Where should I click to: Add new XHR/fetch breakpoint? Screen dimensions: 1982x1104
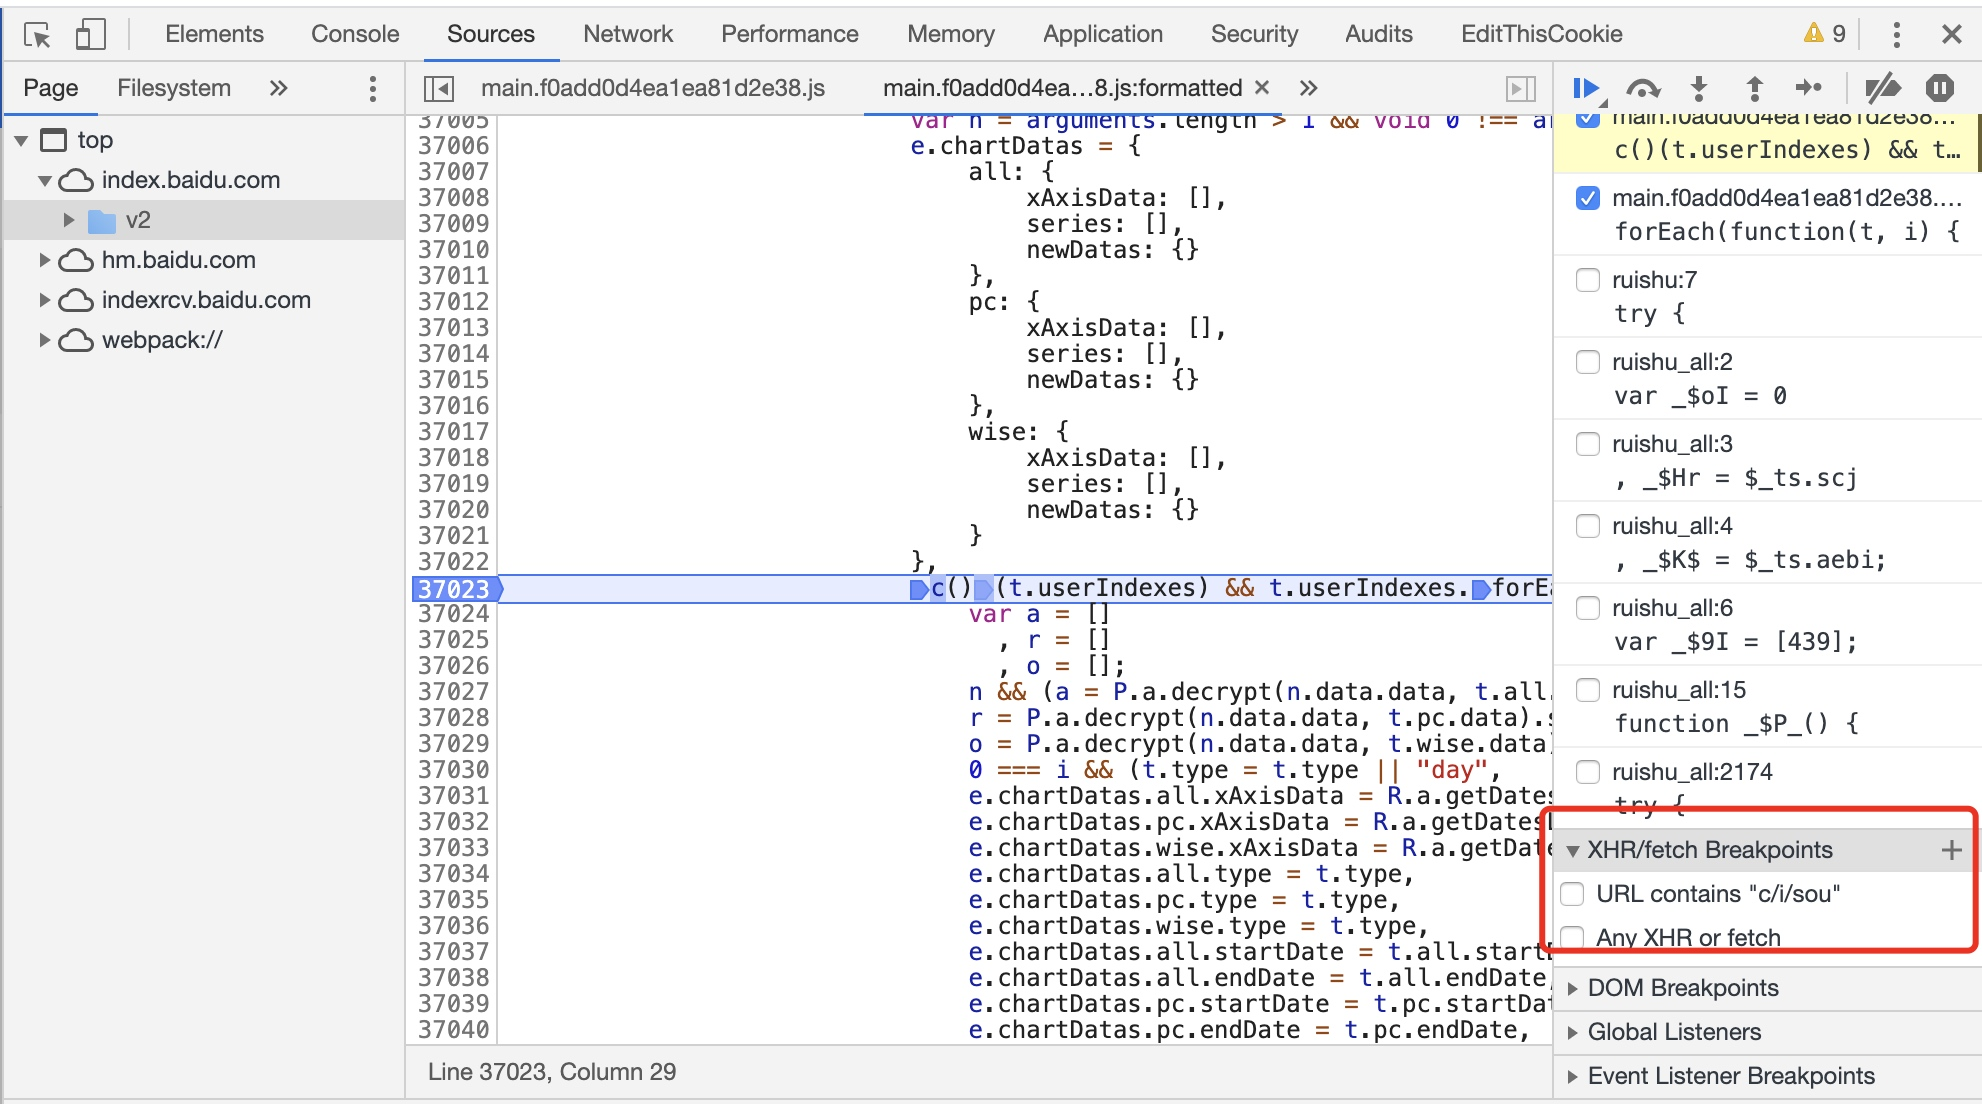click(1951, 850)
